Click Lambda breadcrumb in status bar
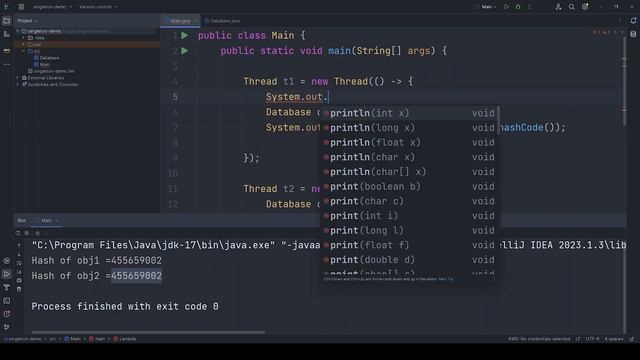This screenshot has width=640, height=360. tap(125, 339)
